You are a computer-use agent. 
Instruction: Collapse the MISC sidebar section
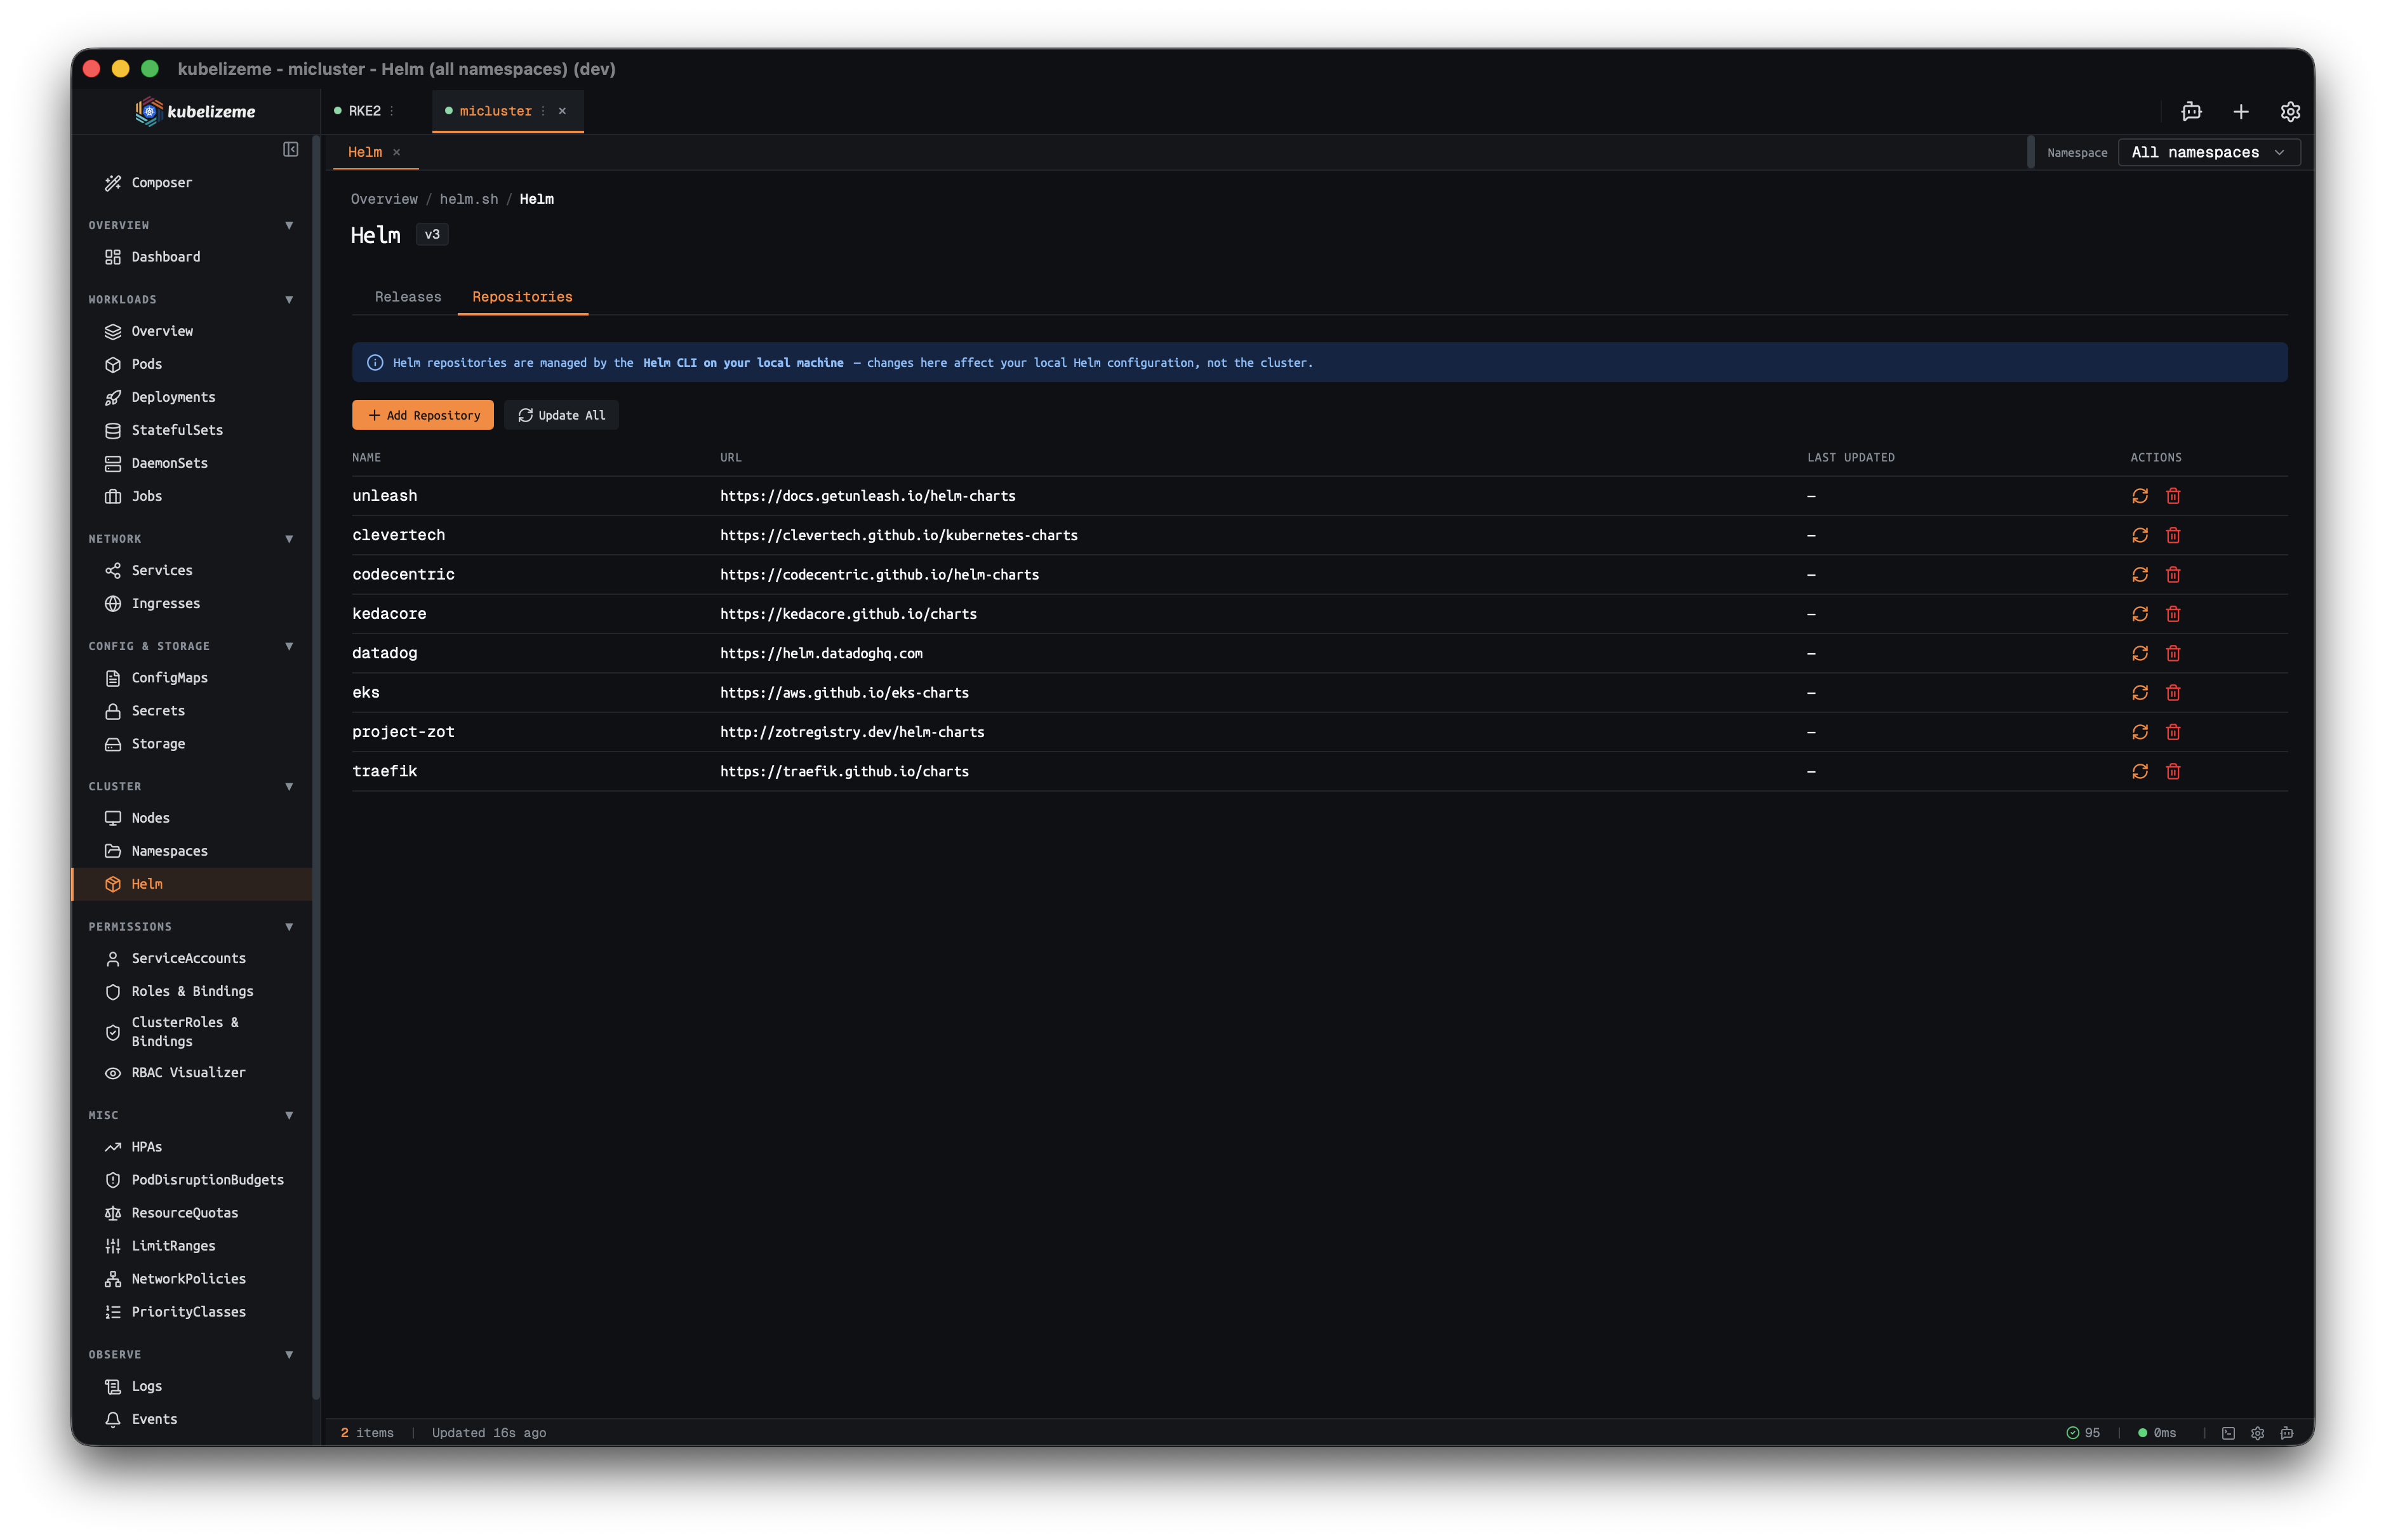[289, 1115]
